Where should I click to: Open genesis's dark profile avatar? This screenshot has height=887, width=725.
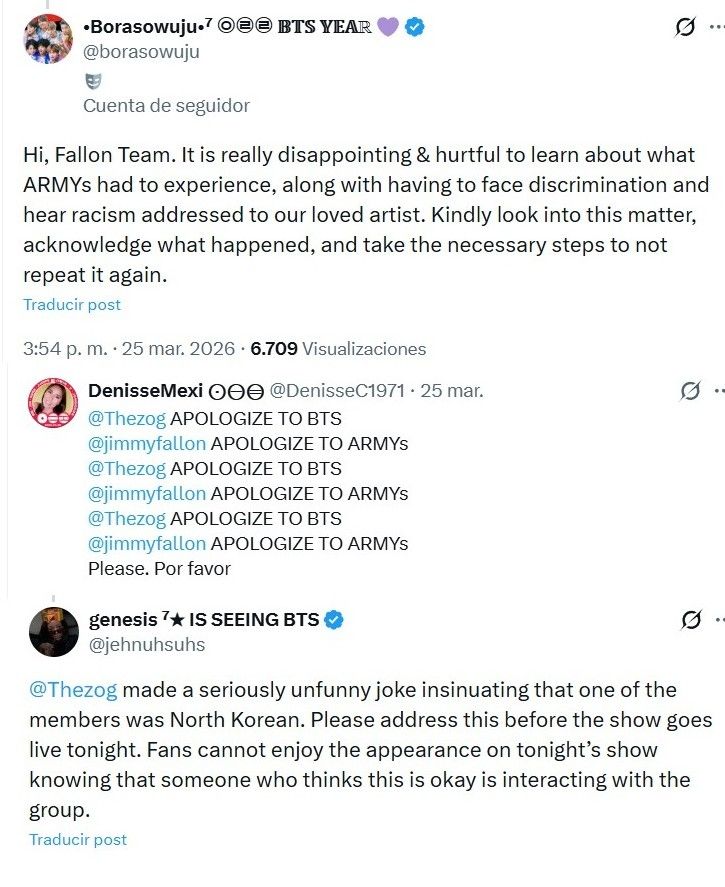point(54,631)
